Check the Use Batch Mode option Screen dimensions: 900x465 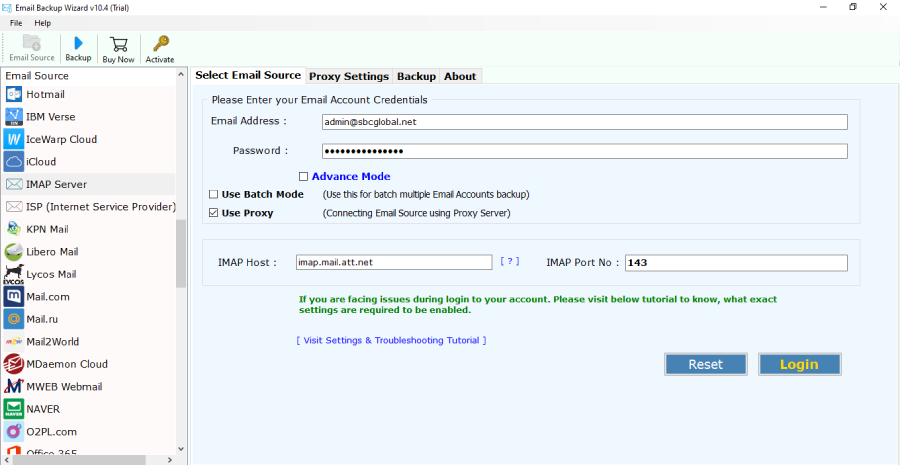point(213,194)
